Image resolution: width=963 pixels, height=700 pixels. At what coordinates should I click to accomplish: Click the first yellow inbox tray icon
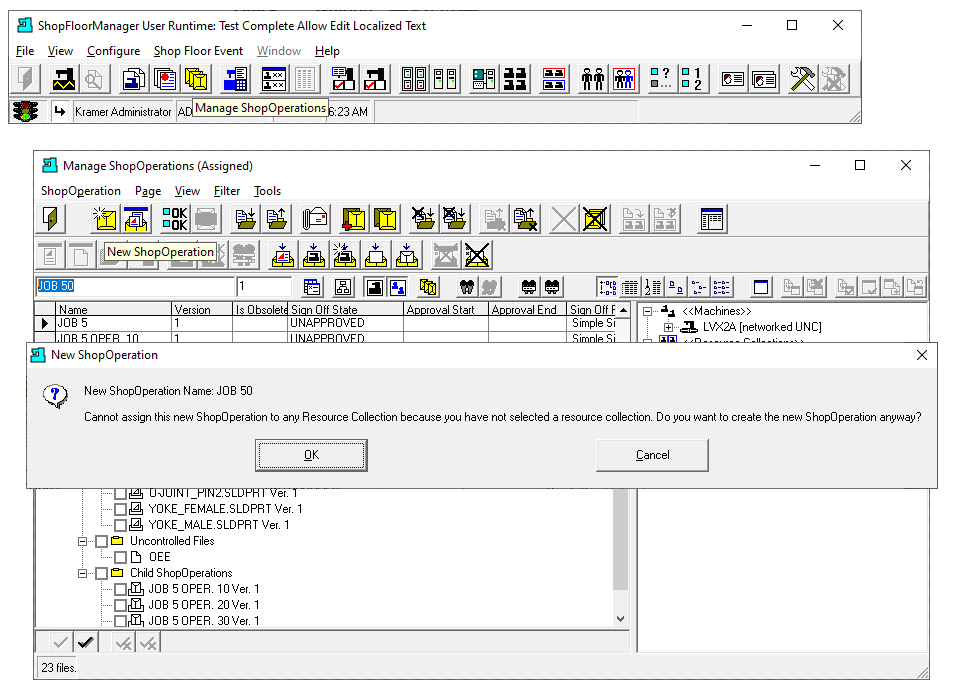[283, 255]
